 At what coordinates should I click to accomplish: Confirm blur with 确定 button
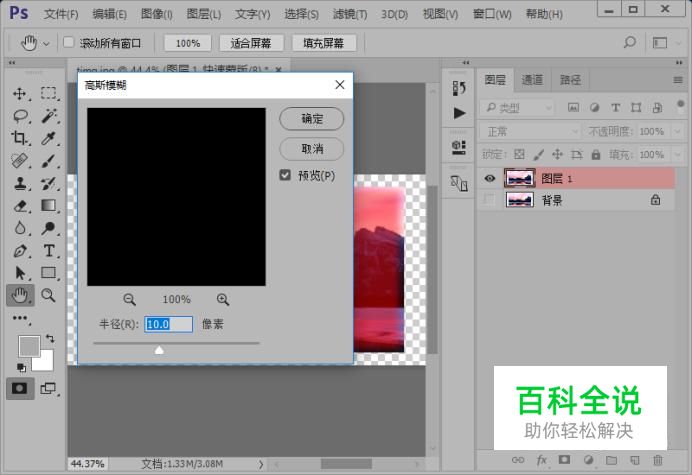(312, 118)
